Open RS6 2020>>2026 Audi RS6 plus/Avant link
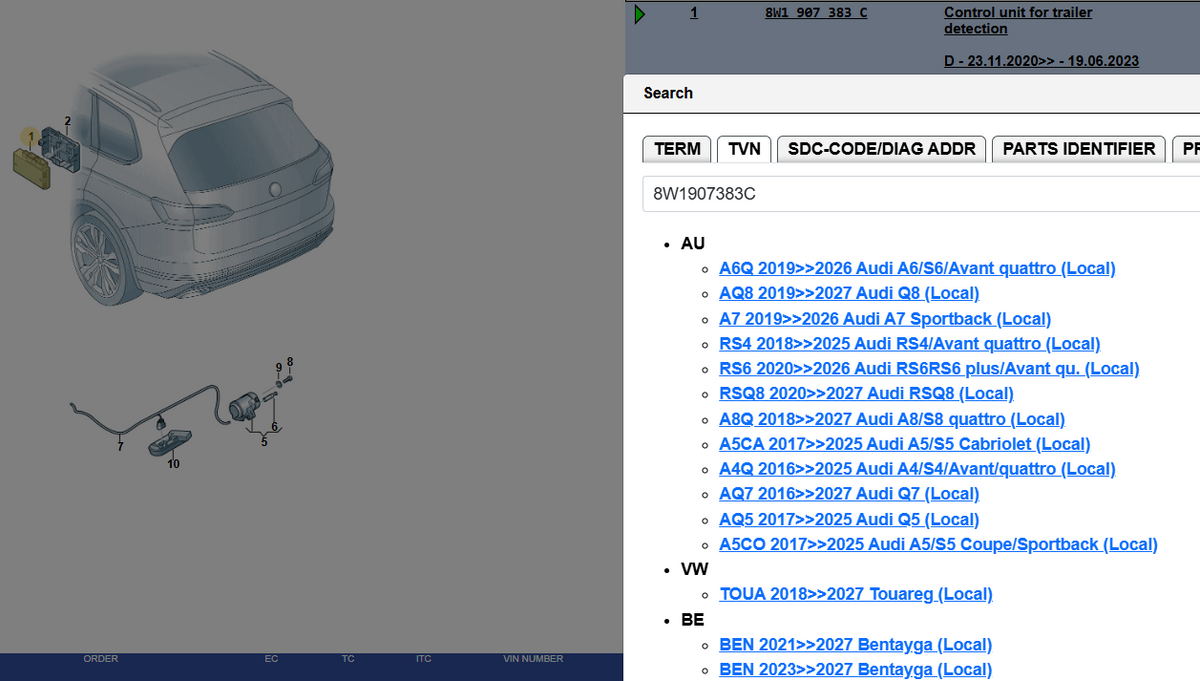The image size is (1200, 681). click(x=929, y=369)
